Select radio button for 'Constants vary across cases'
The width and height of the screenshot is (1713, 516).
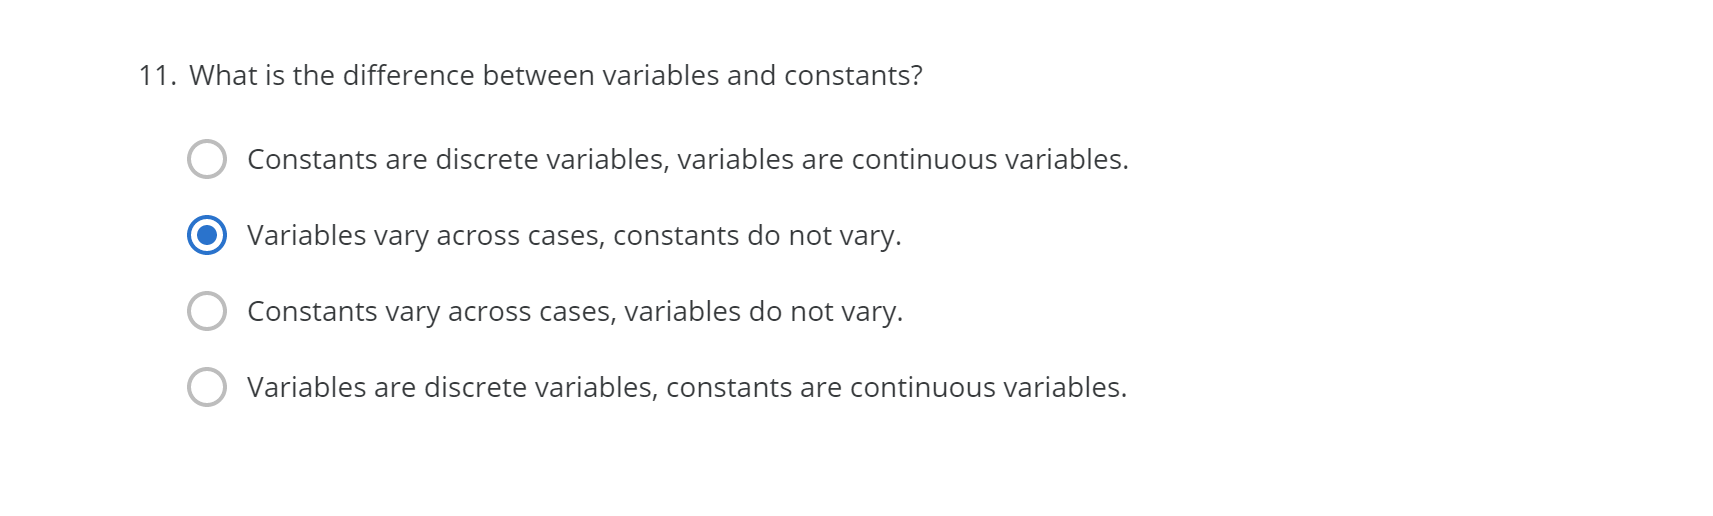[207, 311]
